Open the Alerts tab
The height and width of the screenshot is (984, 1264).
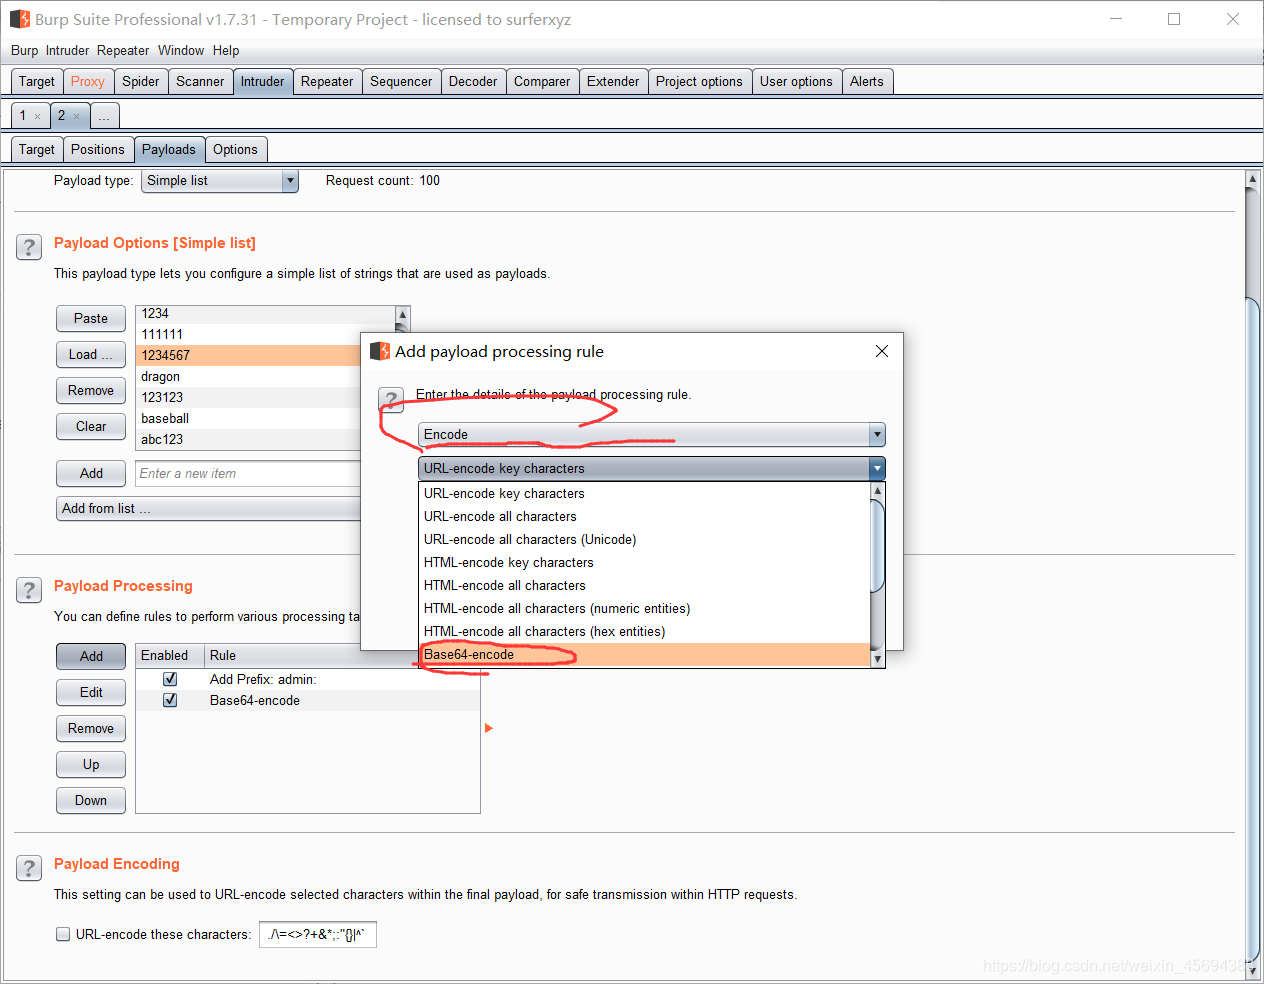[x=867, y=82]
